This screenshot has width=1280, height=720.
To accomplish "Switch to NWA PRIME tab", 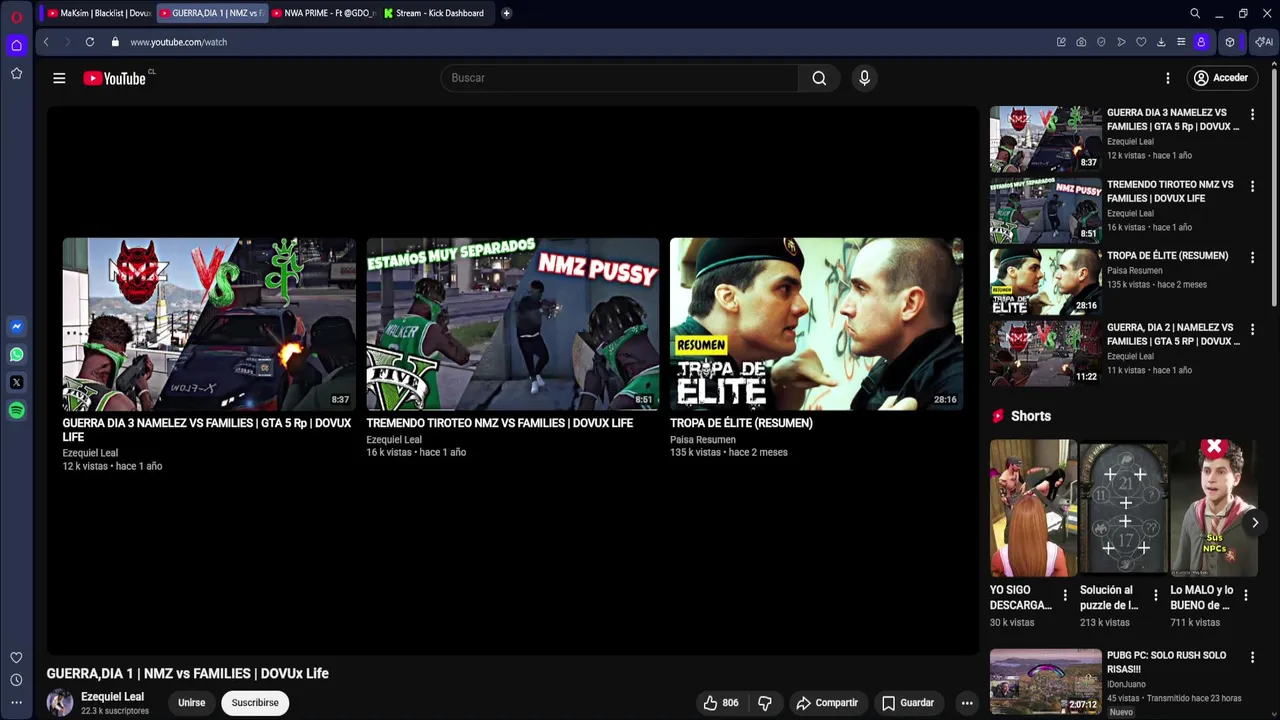I will coord(323,13).
